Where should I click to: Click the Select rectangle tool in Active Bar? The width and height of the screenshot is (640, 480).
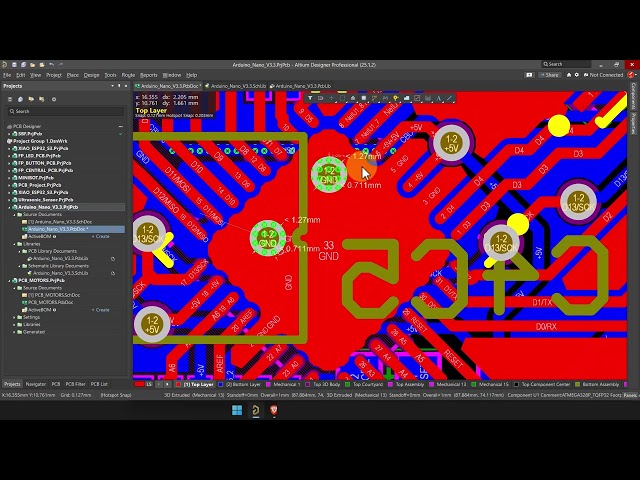[x=342, y=98]
